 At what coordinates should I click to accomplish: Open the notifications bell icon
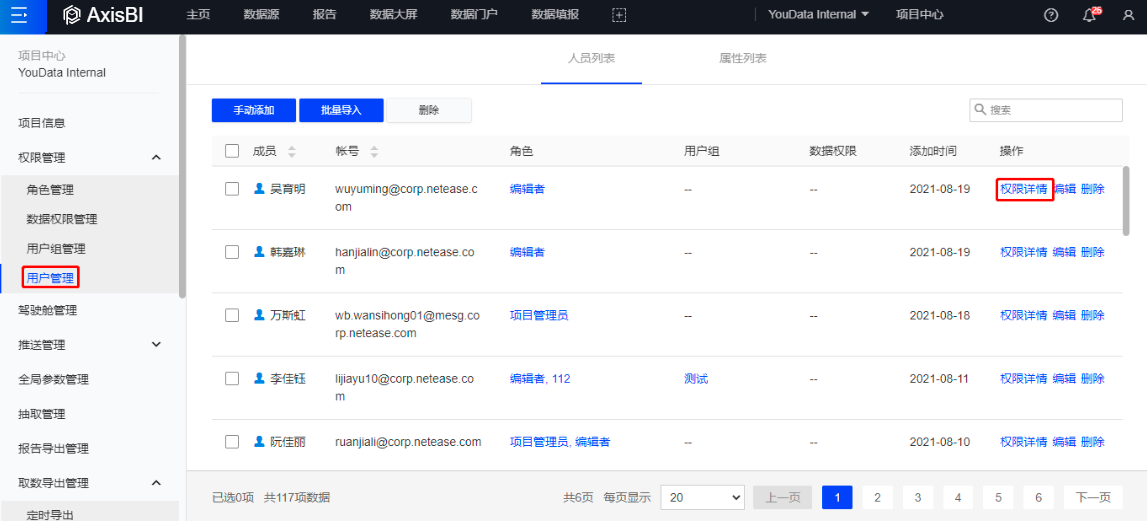click(1090, 15)
